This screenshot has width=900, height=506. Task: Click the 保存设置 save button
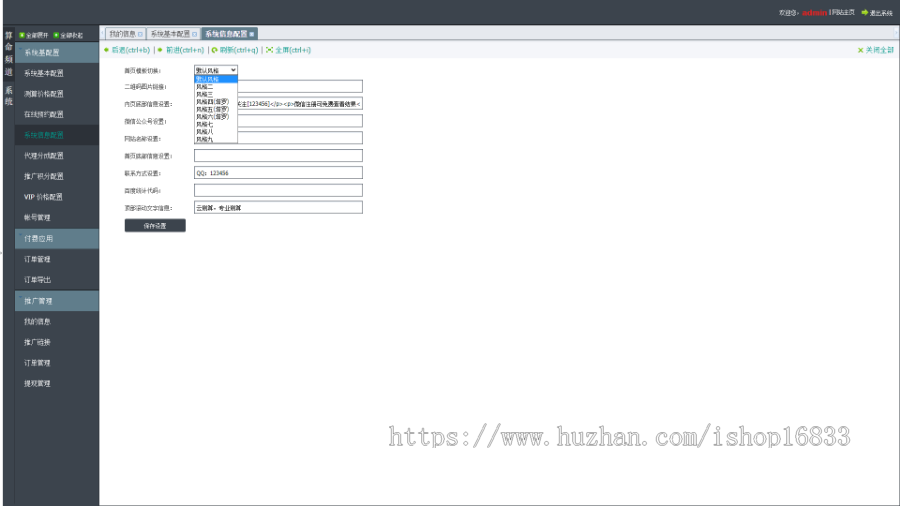coord(155,225)
